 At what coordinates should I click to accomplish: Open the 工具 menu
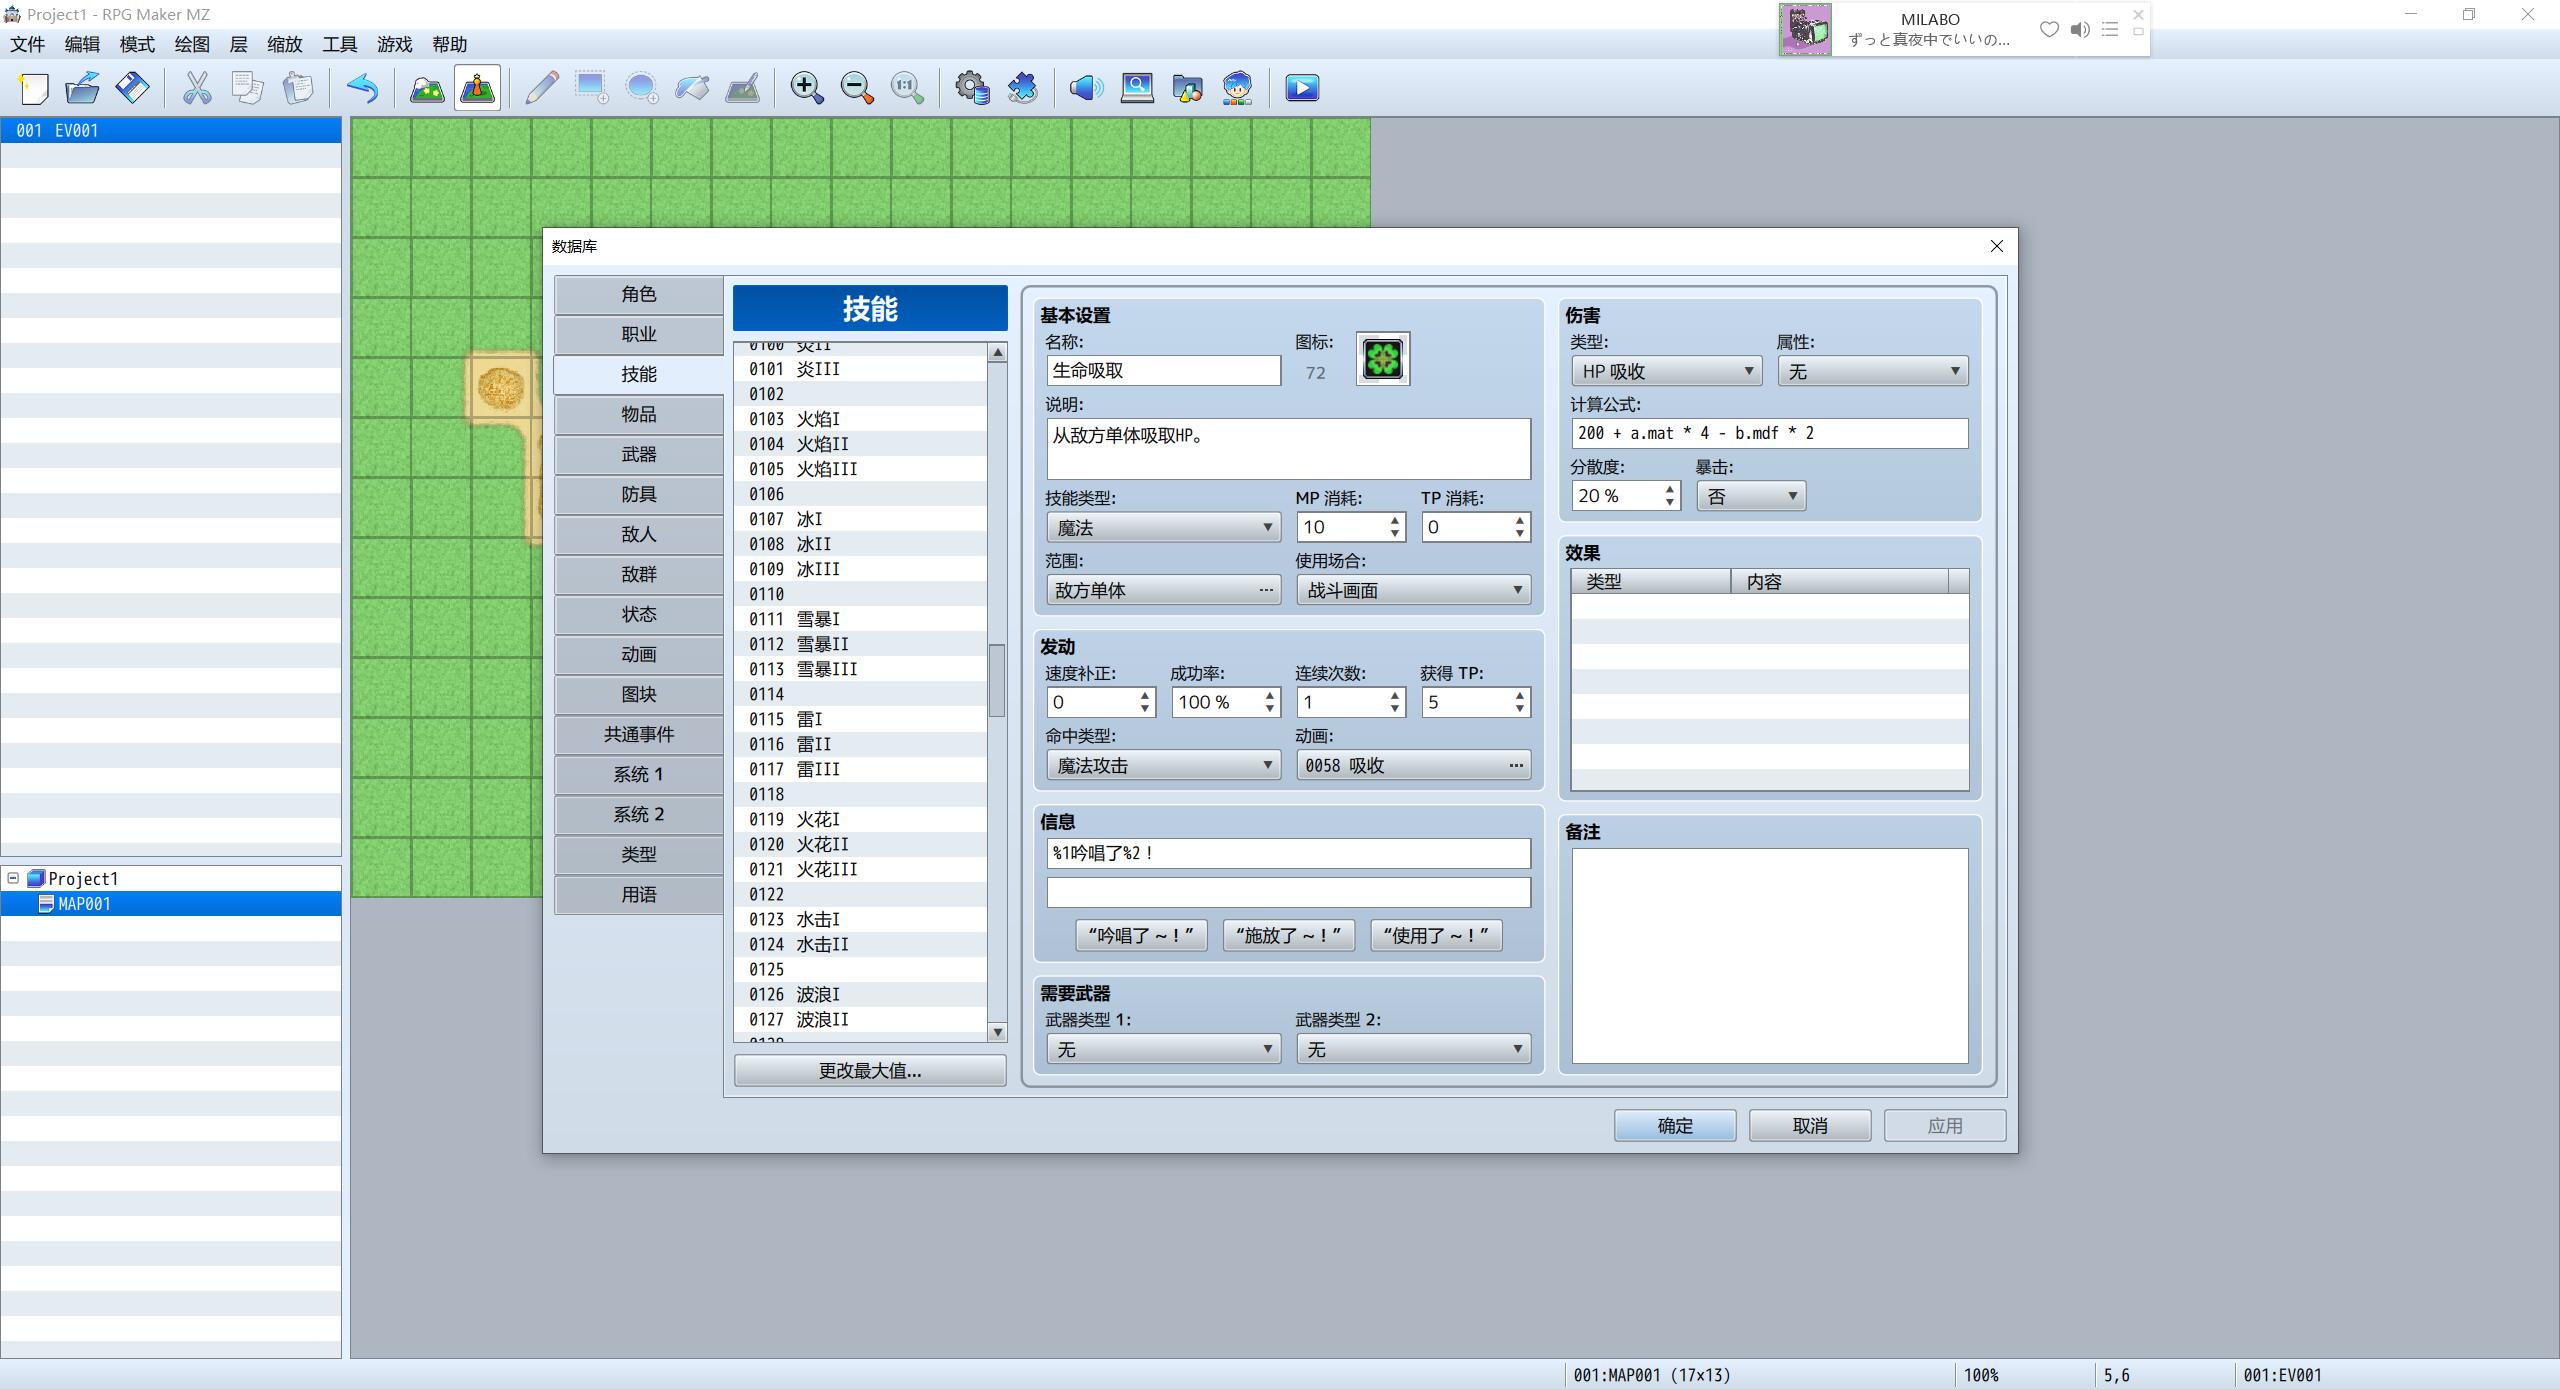[340, 44]
